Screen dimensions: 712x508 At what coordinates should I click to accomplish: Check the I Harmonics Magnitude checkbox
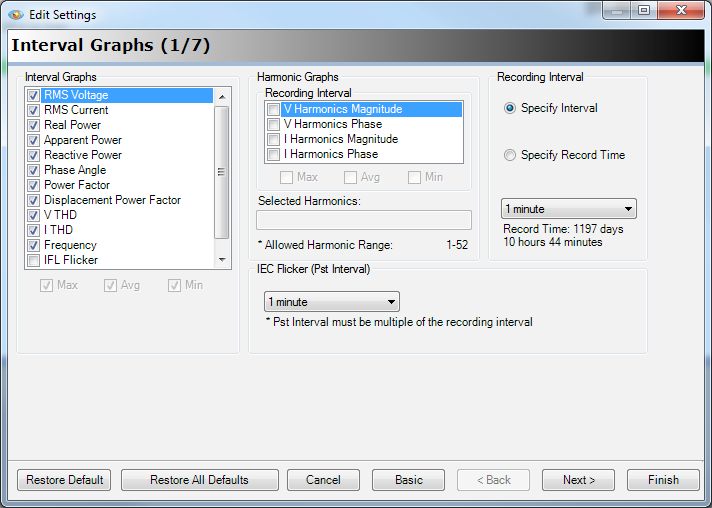click(x=273, y=139)
